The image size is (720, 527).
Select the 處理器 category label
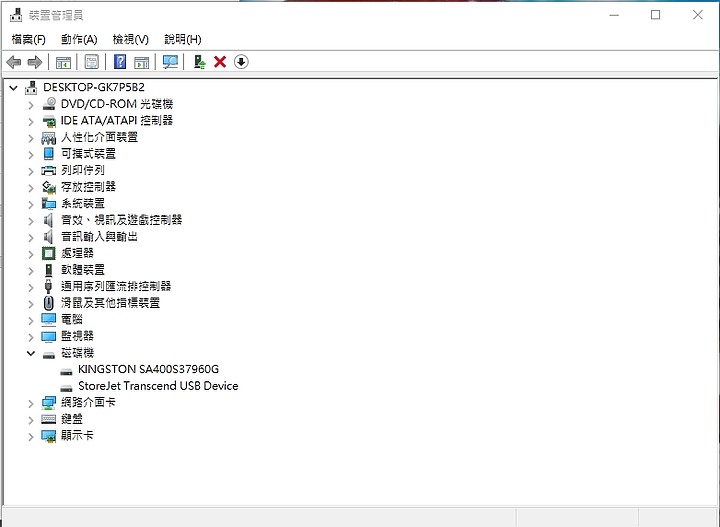(x=78, y=253)
